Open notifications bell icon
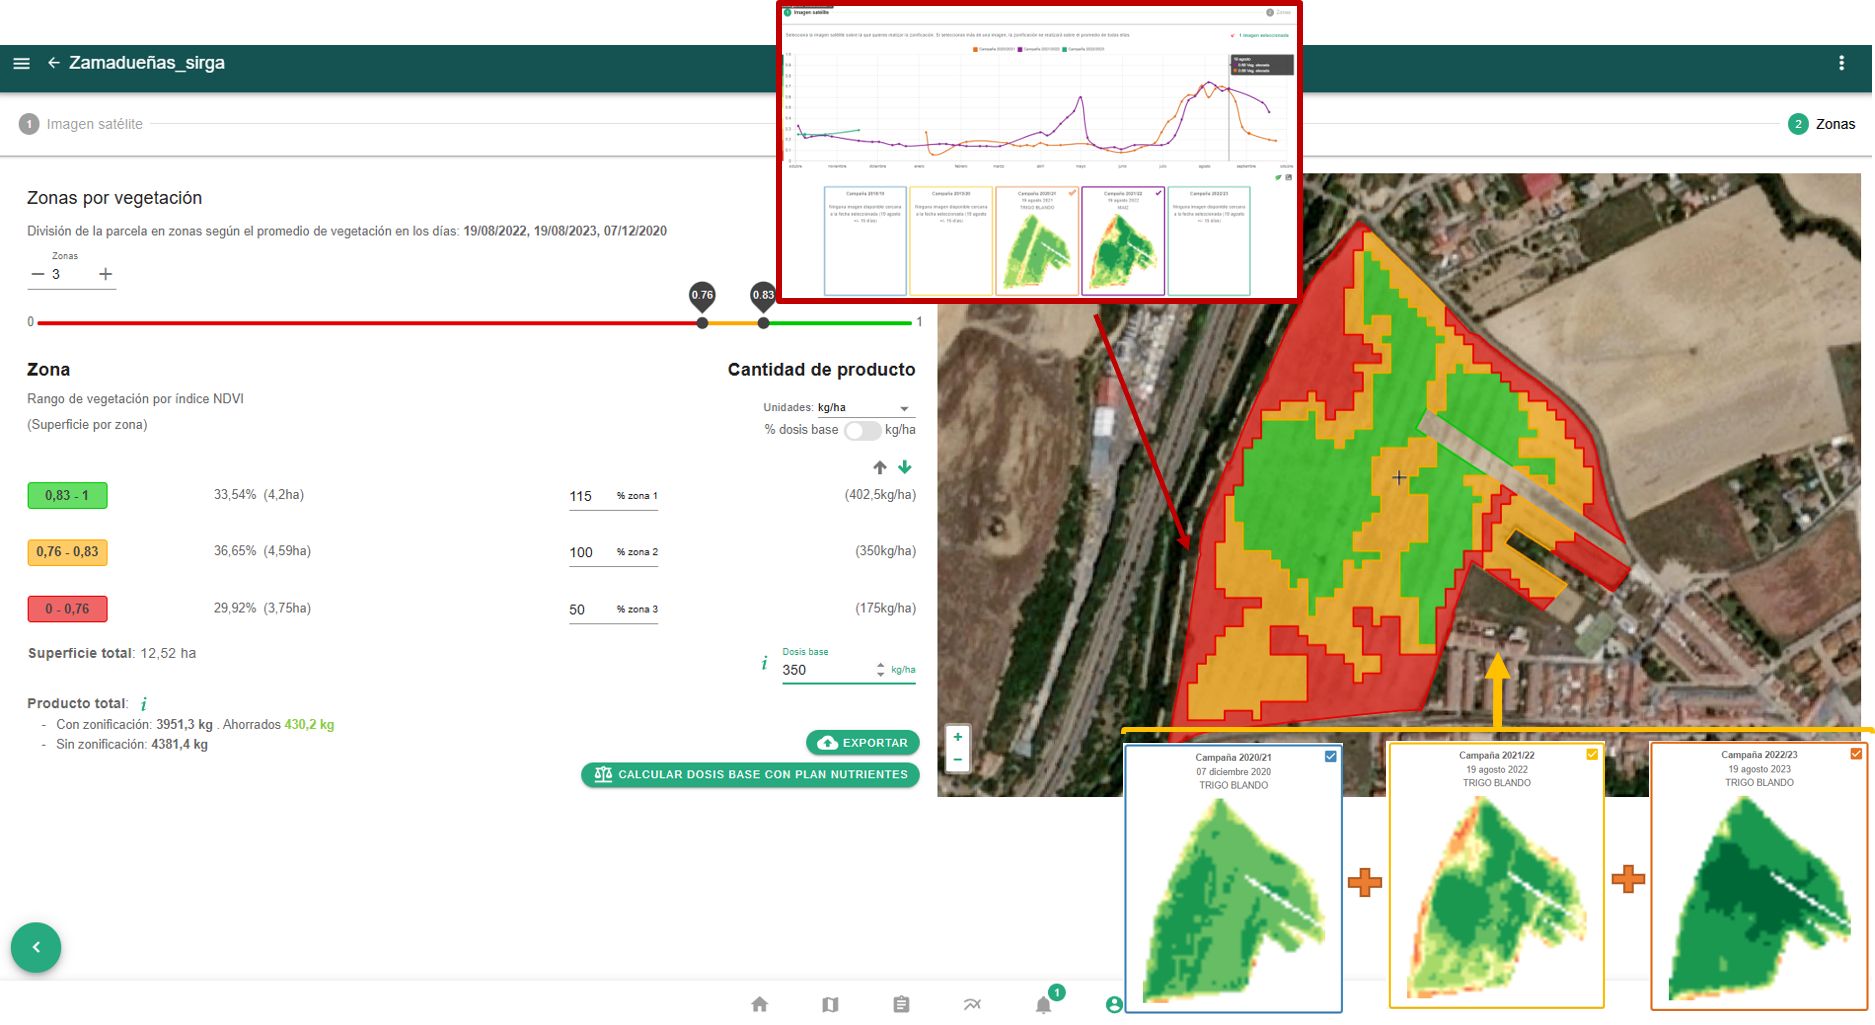The width and height of the screenshot is (1875, 1025). coord(1044,1004)
